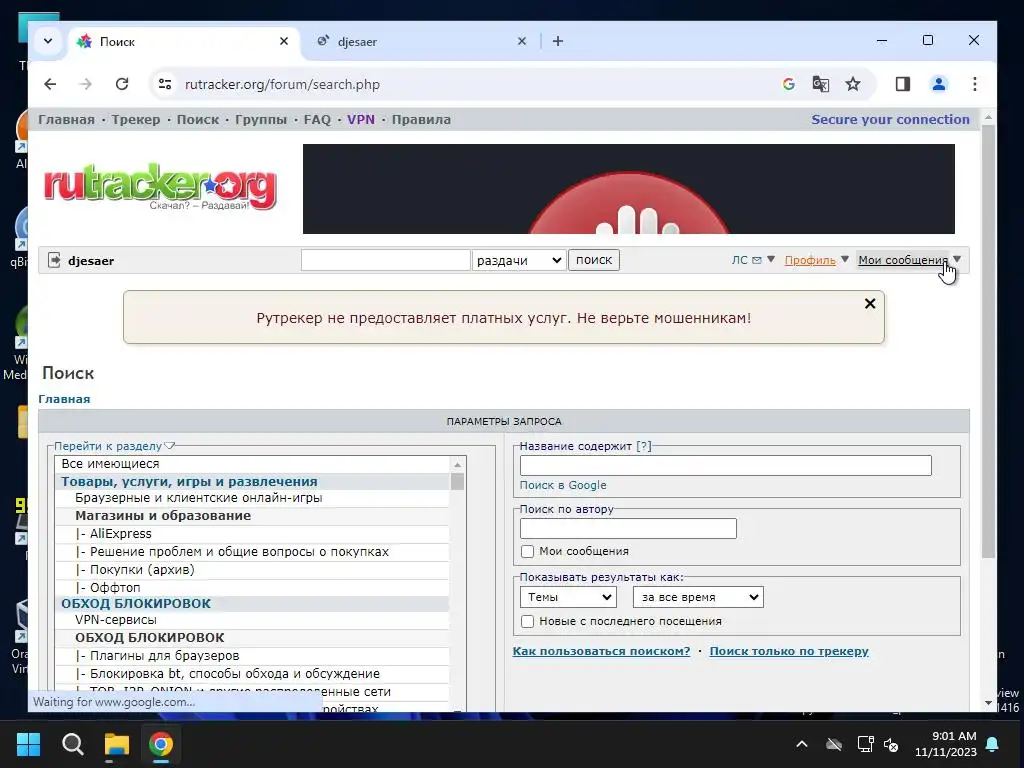The width and height of the screenshot is (1024, 768).
Task: Open Главная in top navigation
Action: pos(66,120)
